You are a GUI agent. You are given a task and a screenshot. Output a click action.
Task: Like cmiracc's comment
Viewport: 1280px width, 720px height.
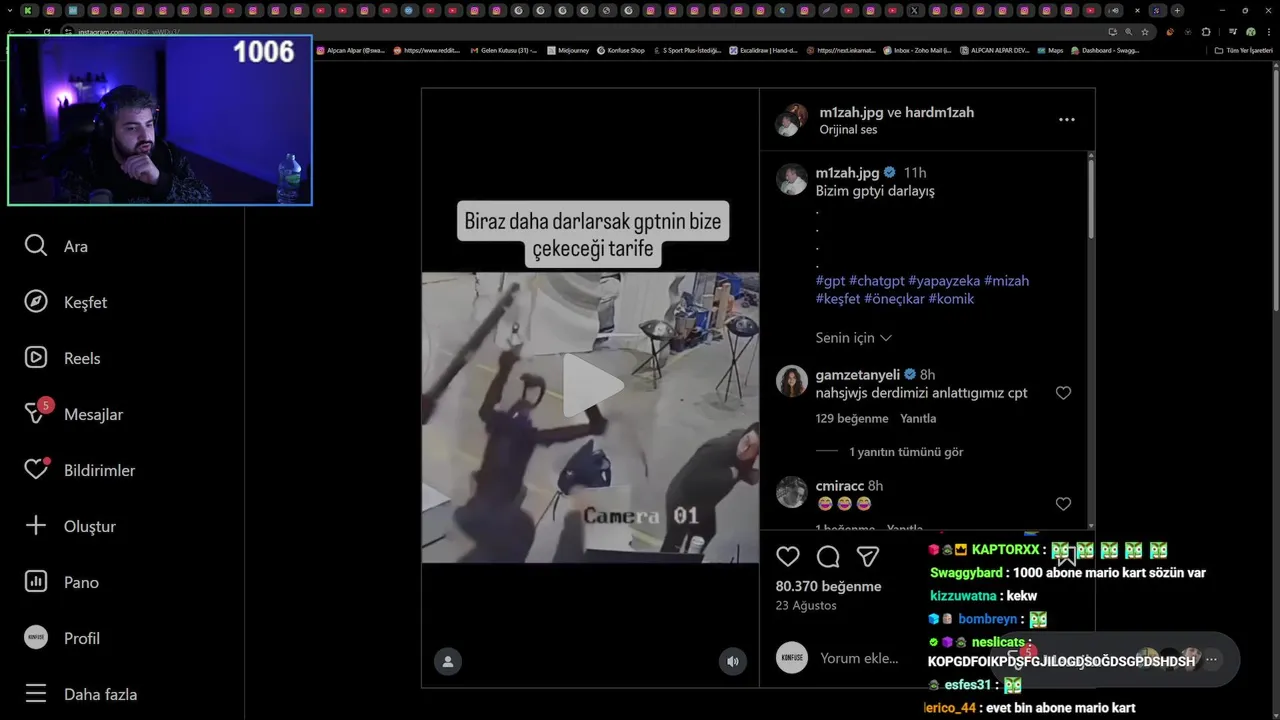(x=1063, y=504)
